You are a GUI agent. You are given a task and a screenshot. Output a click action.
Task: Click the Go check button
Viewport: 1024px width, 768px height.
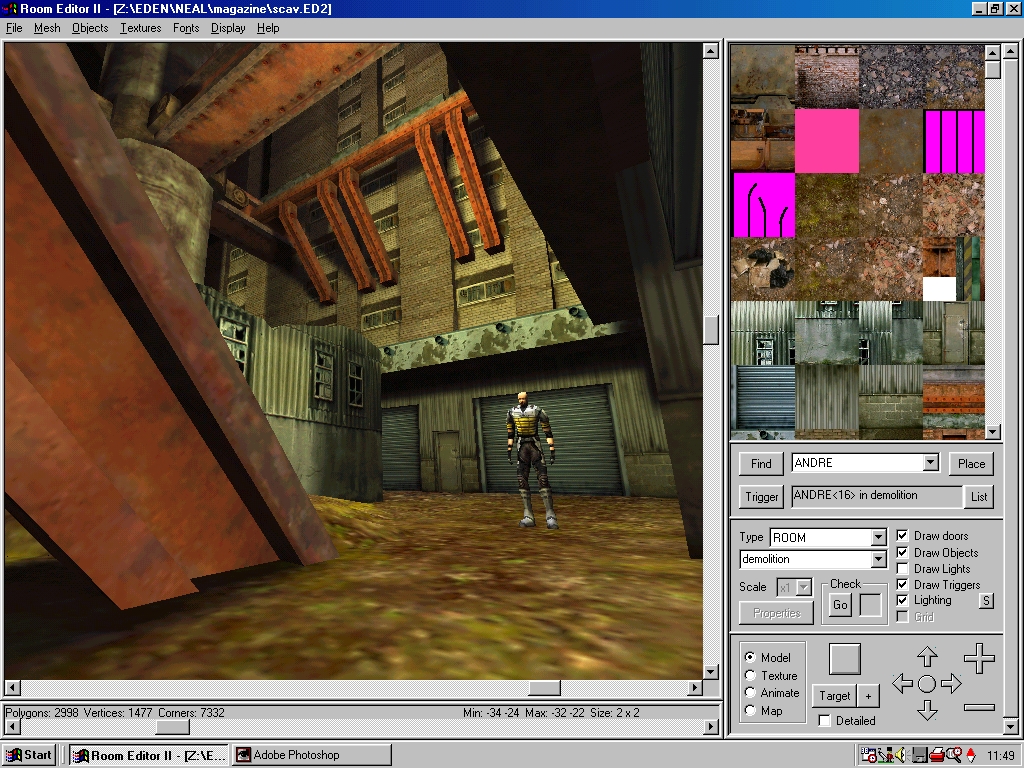(840, 605)
